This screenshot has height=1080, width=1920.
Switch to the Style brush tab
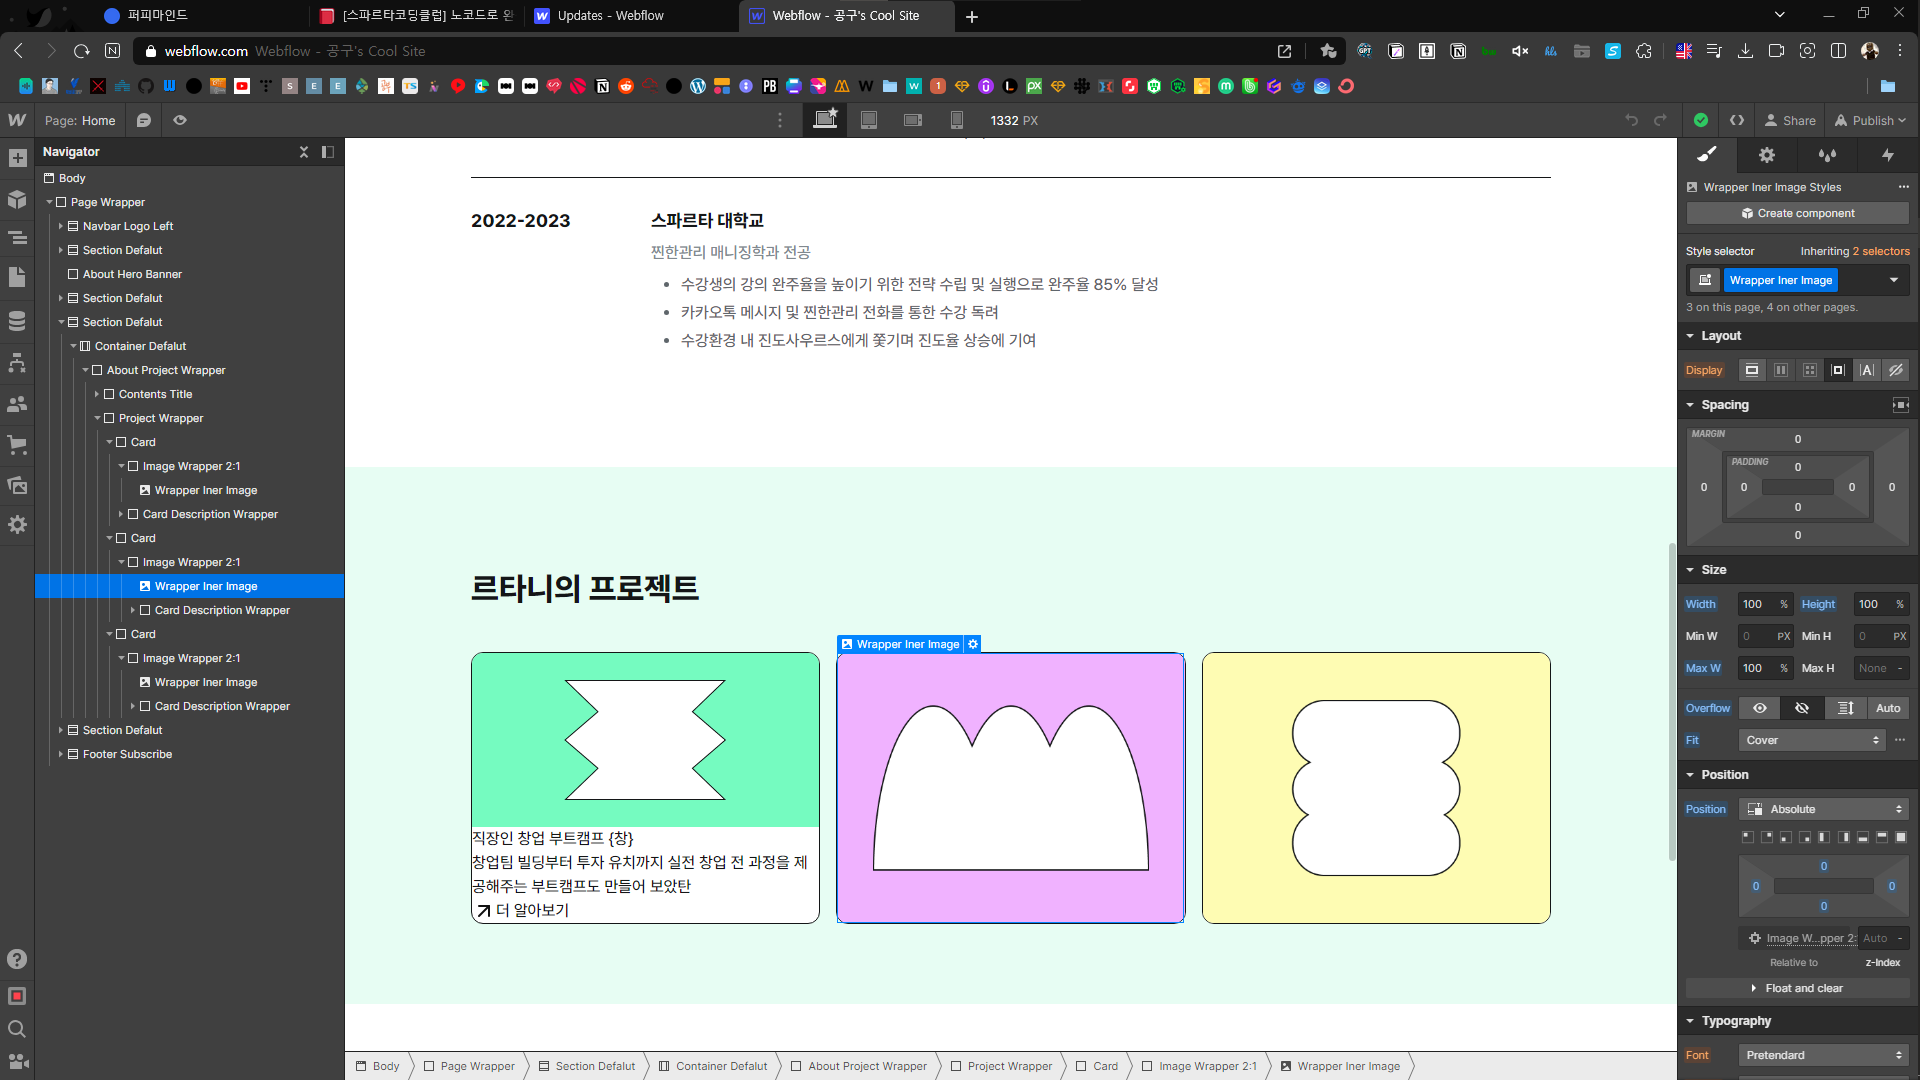[x=1707, y=154]
